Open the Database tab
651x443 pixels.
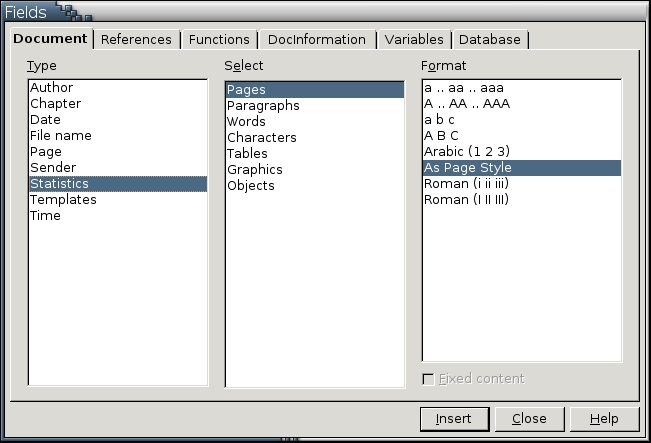[489, 39]
